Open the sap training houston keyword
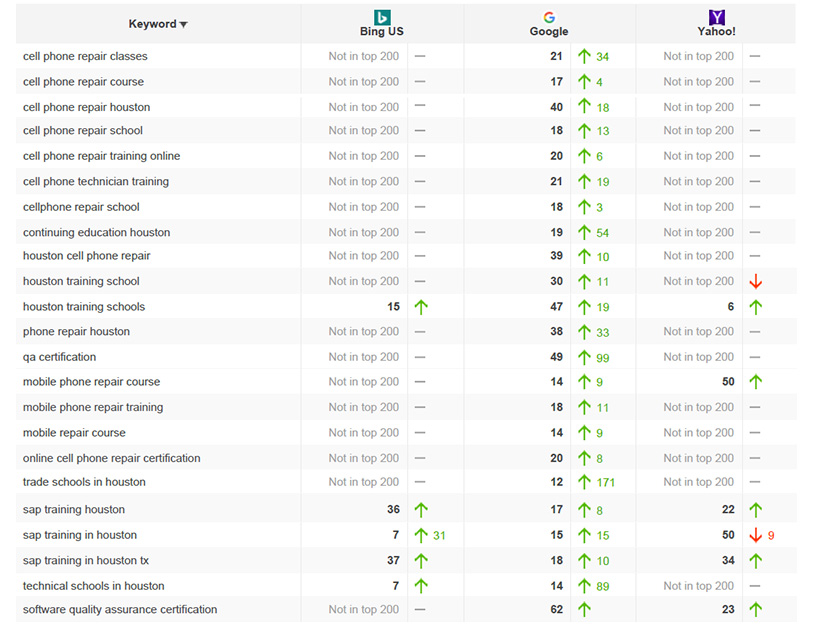Image resolution: width=814 pixels, height=628 pixels. (x=74, y=509)
